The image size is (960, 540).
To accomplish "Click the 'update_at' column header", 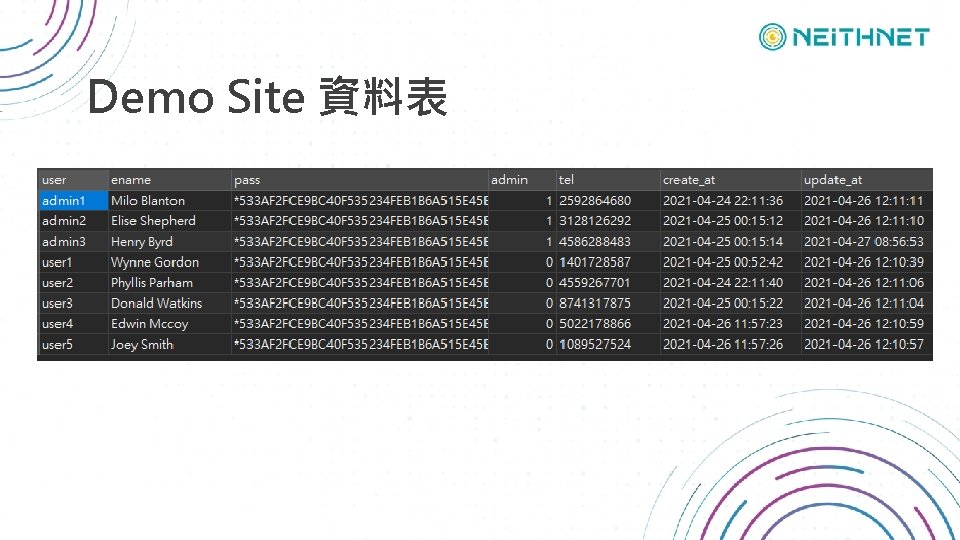I will coord(866,180).
